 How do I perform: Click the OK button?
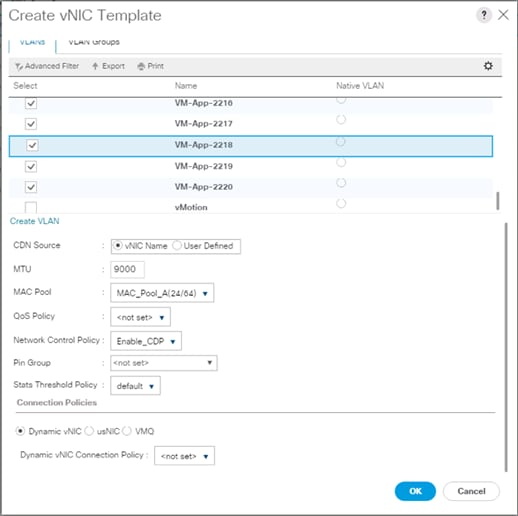pyautogui.click(x=415, y=491)
